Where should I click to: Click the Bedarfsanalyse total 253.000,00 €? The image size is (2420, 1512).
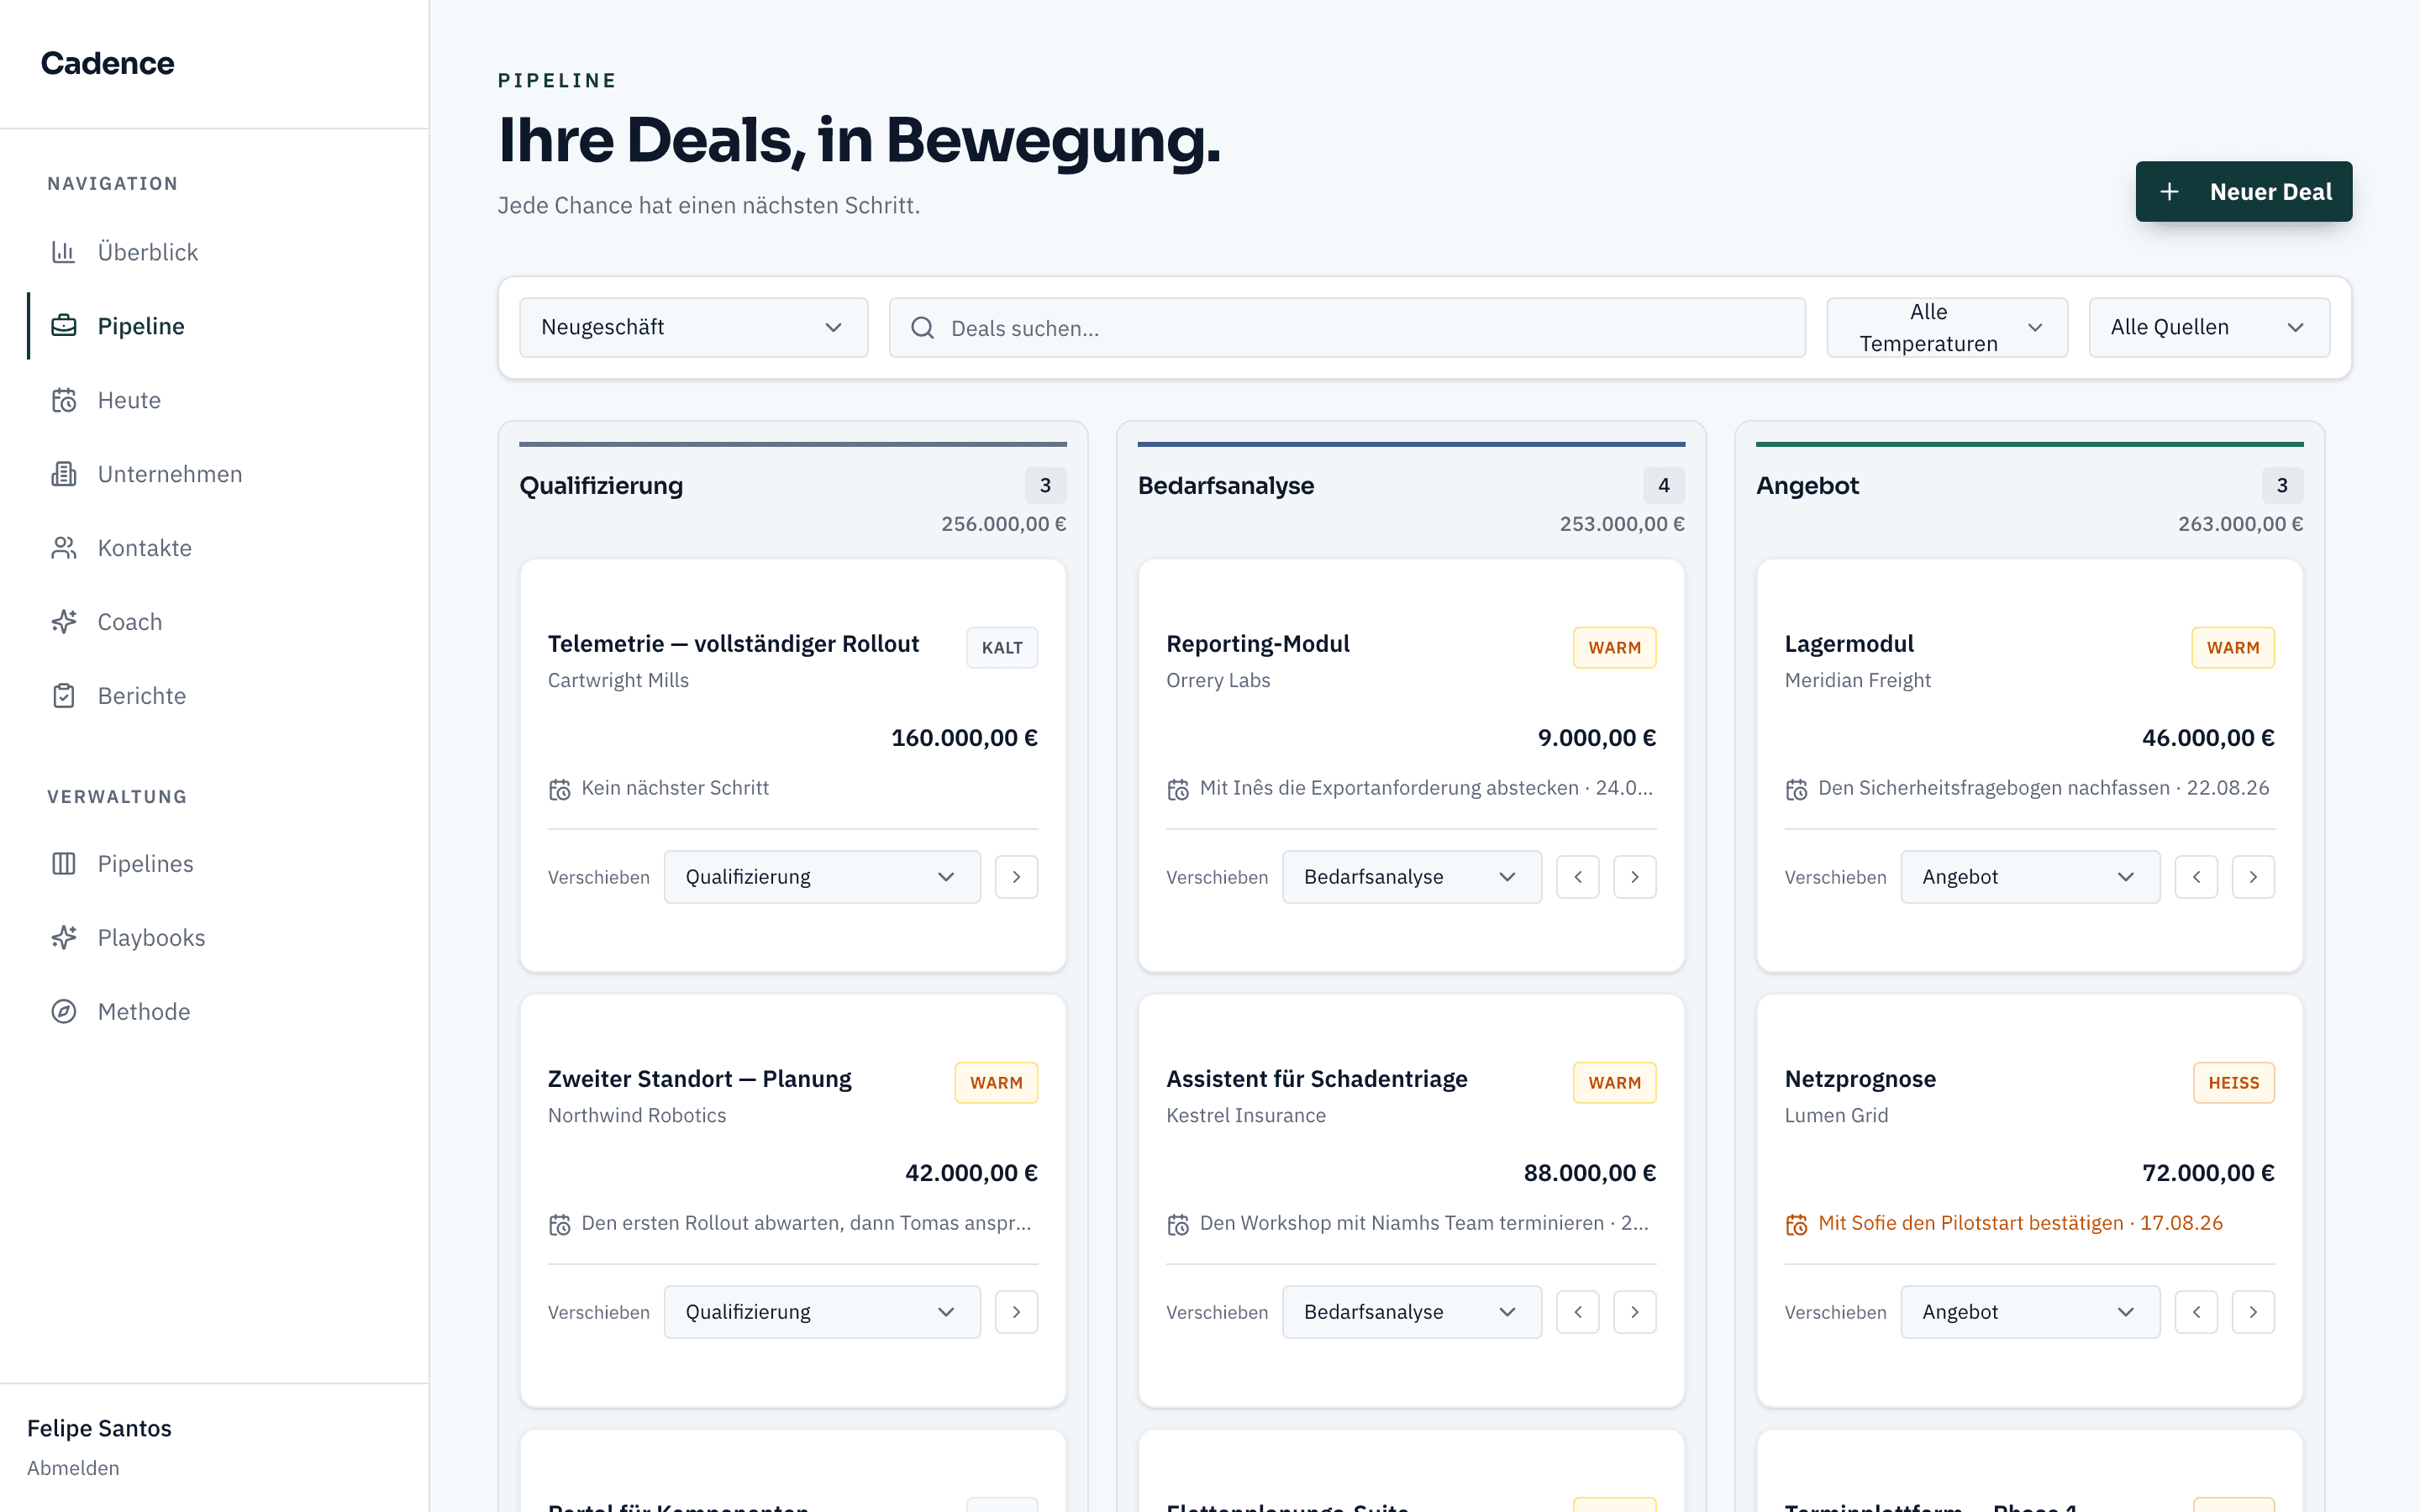(x=1622, y=524)
